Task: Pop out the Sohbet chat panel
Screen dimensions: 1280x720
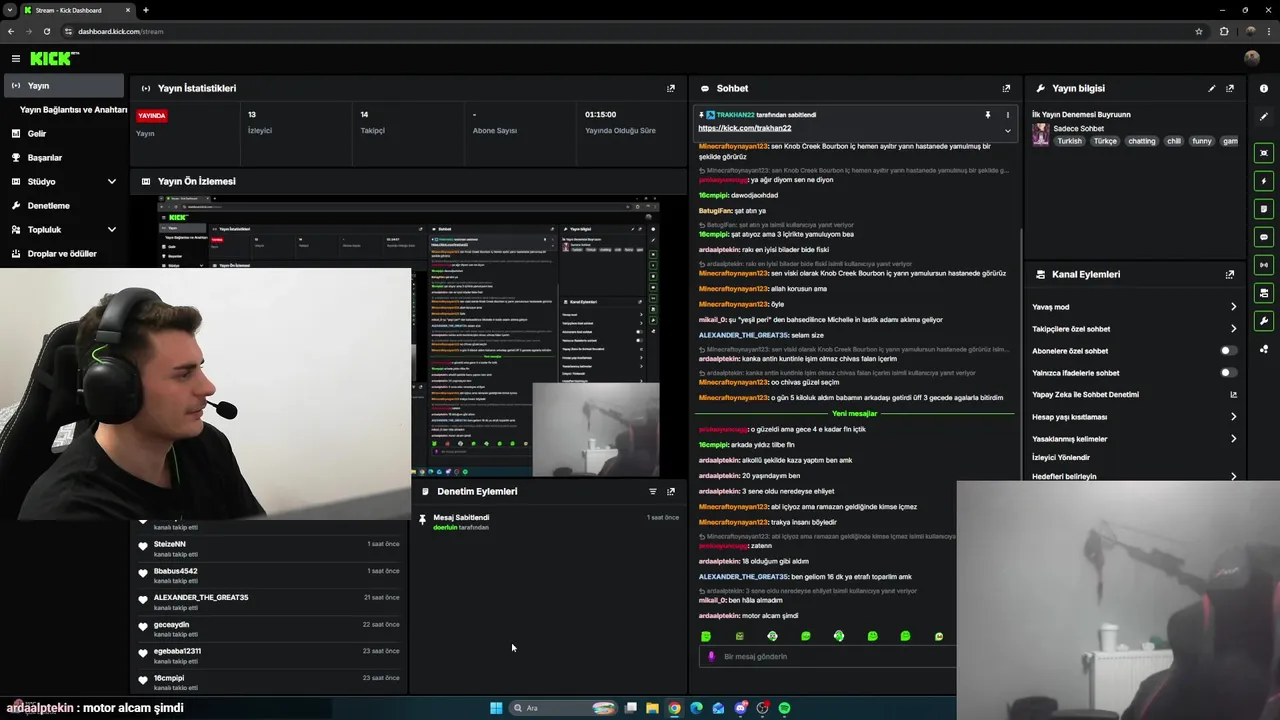Action: tap(1006, 88)
